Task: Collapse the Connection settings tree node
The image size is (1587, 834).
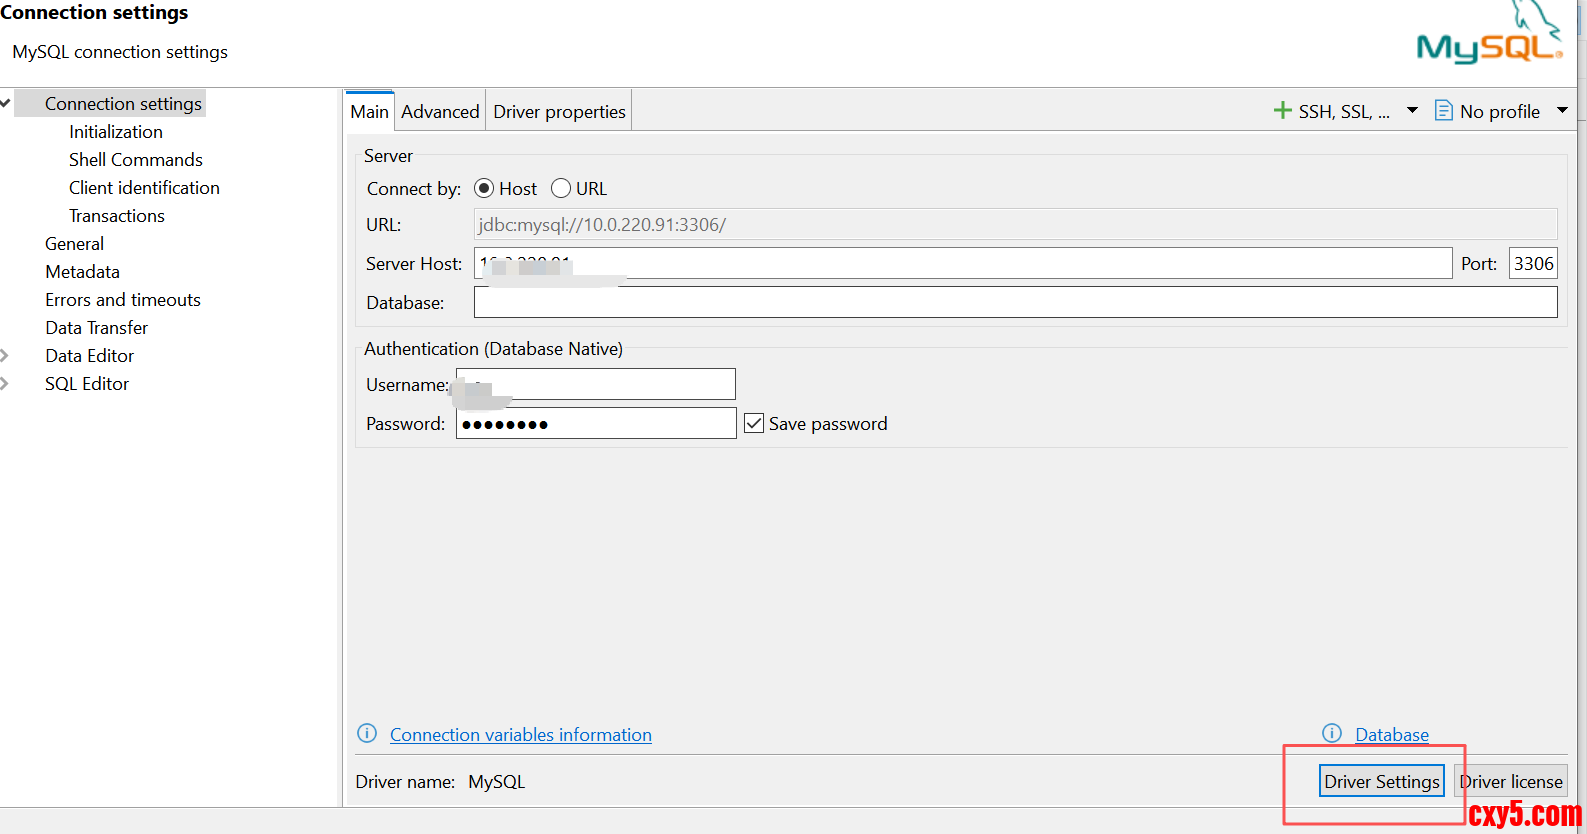Action: pos(5,103)
